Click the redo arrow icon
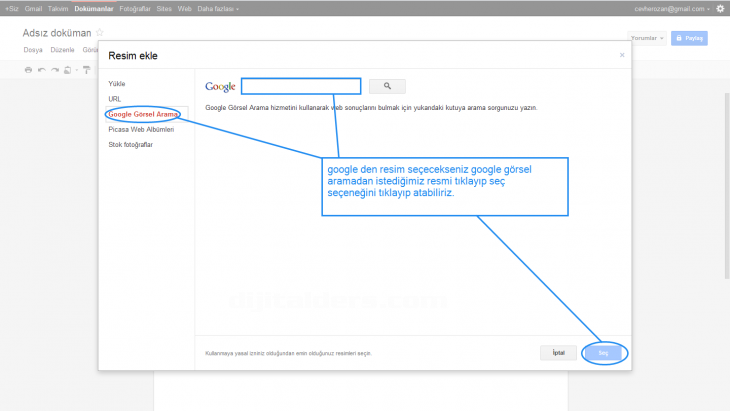 point(55,69)
